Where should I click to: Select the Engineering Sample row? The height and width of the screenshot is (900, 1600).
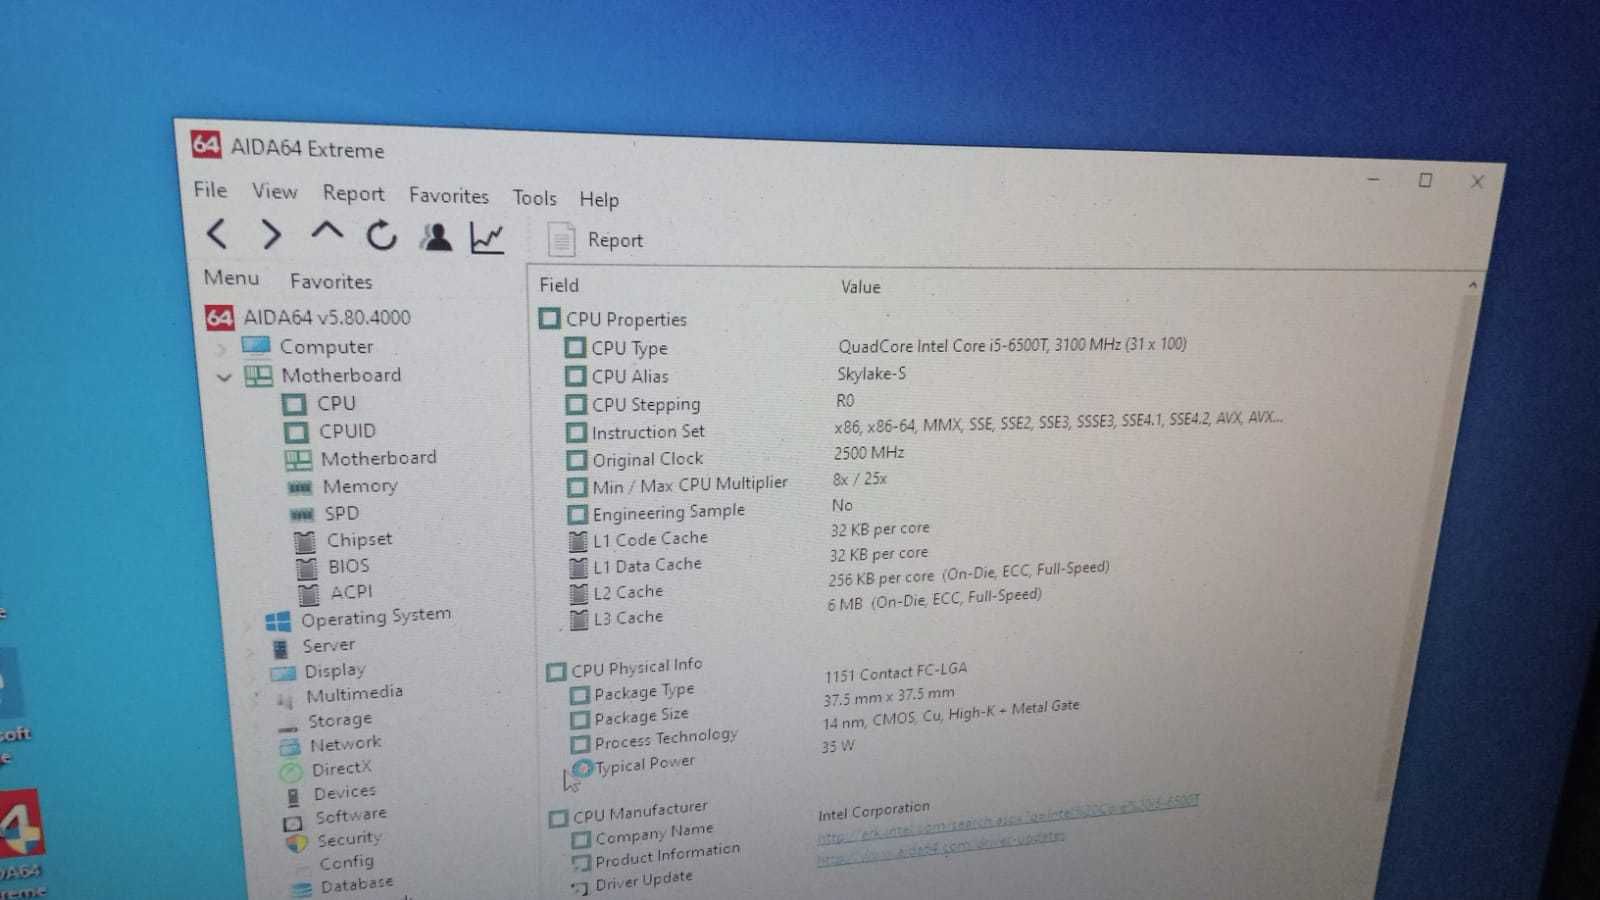point(668,512)
